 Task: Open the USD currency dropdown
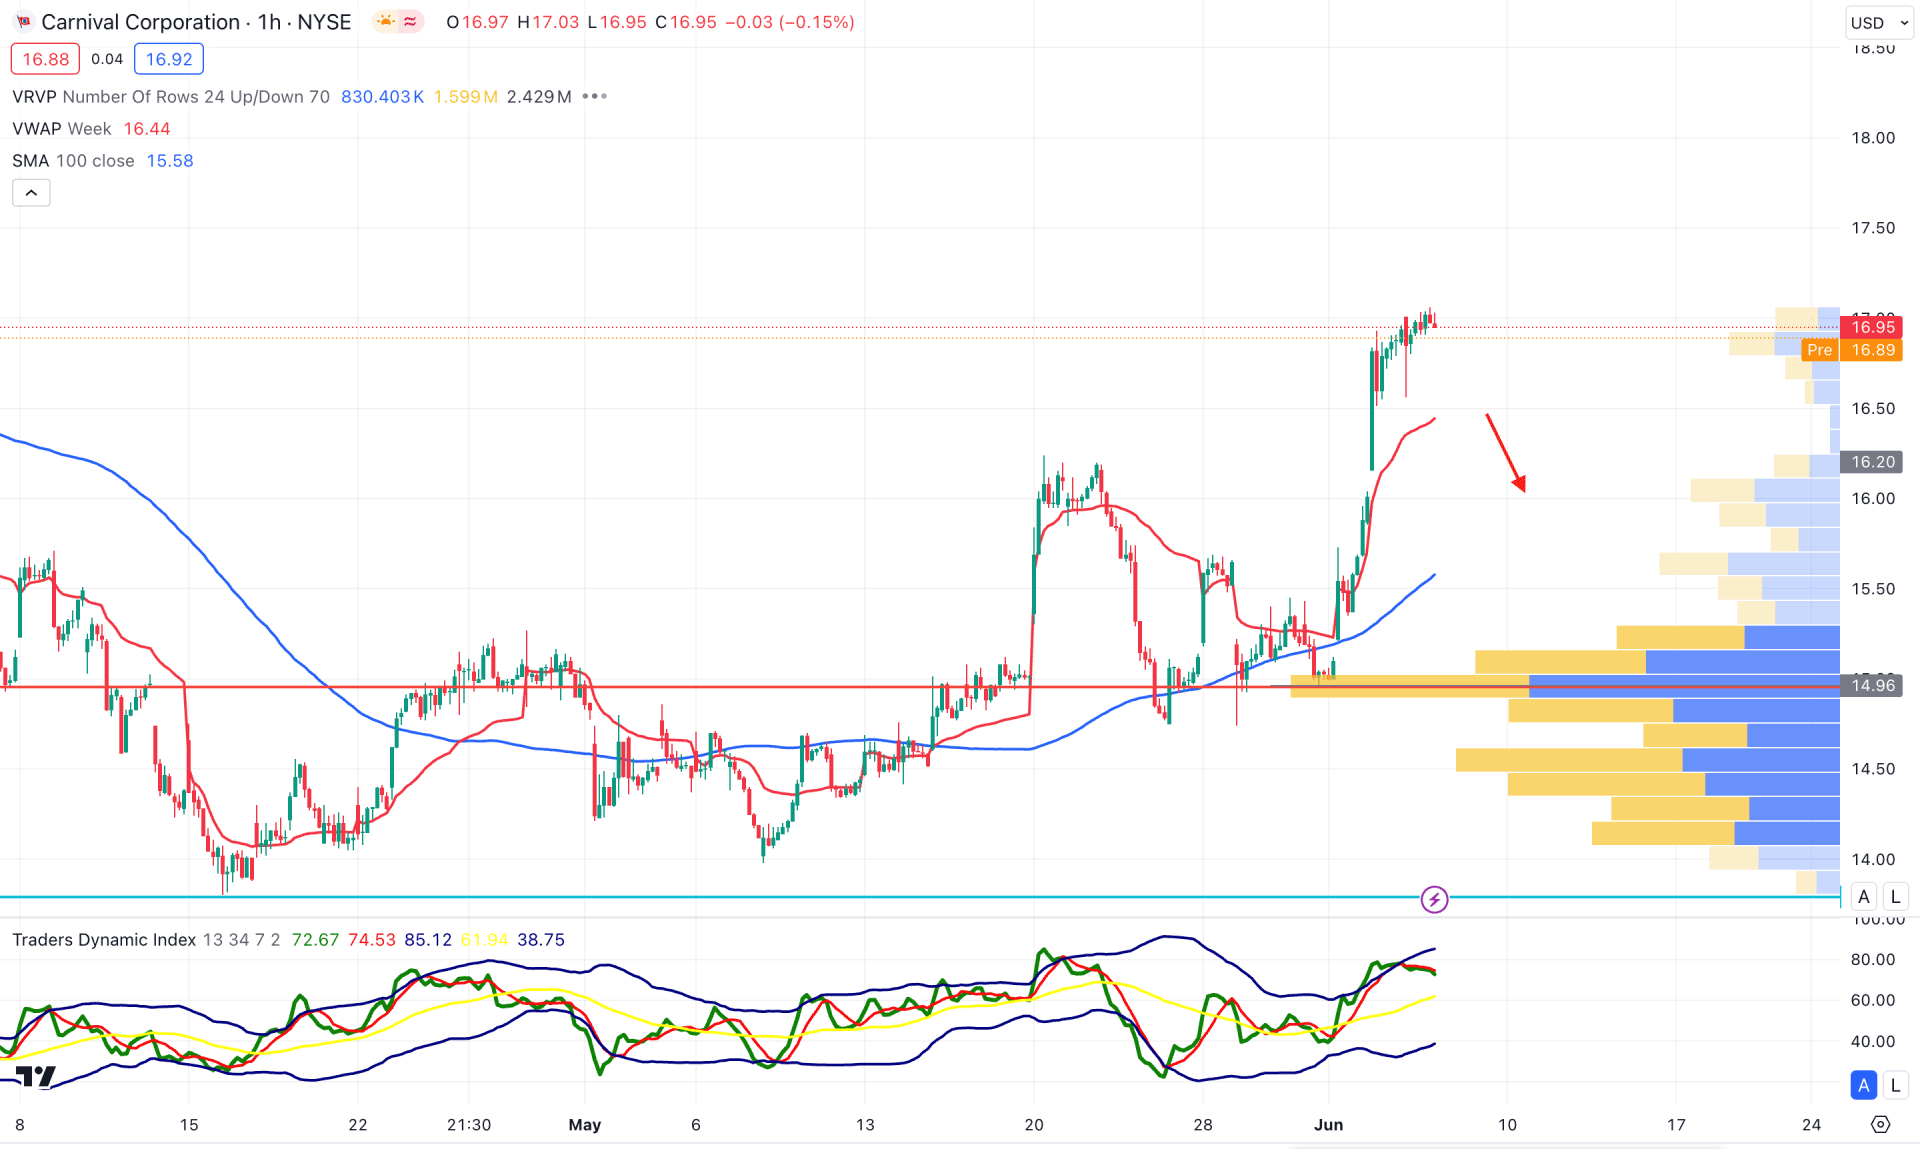[x=1879, y=22]
